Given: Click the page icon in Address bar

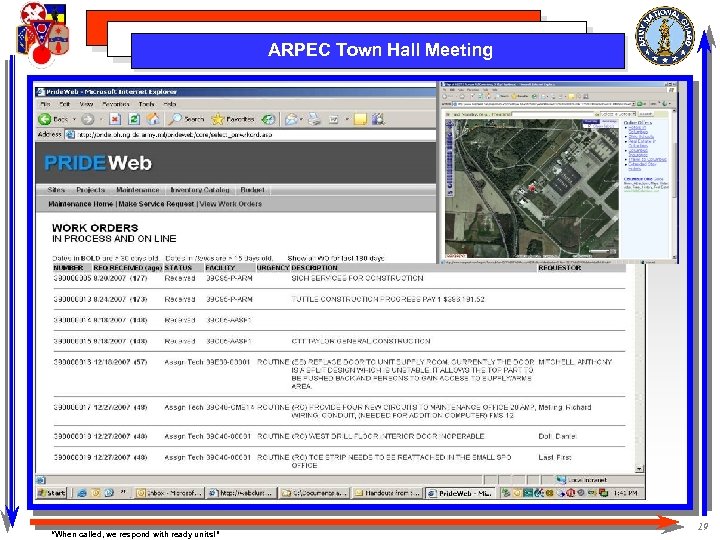Looking at the screenshot, I should [x=70, y=135].
